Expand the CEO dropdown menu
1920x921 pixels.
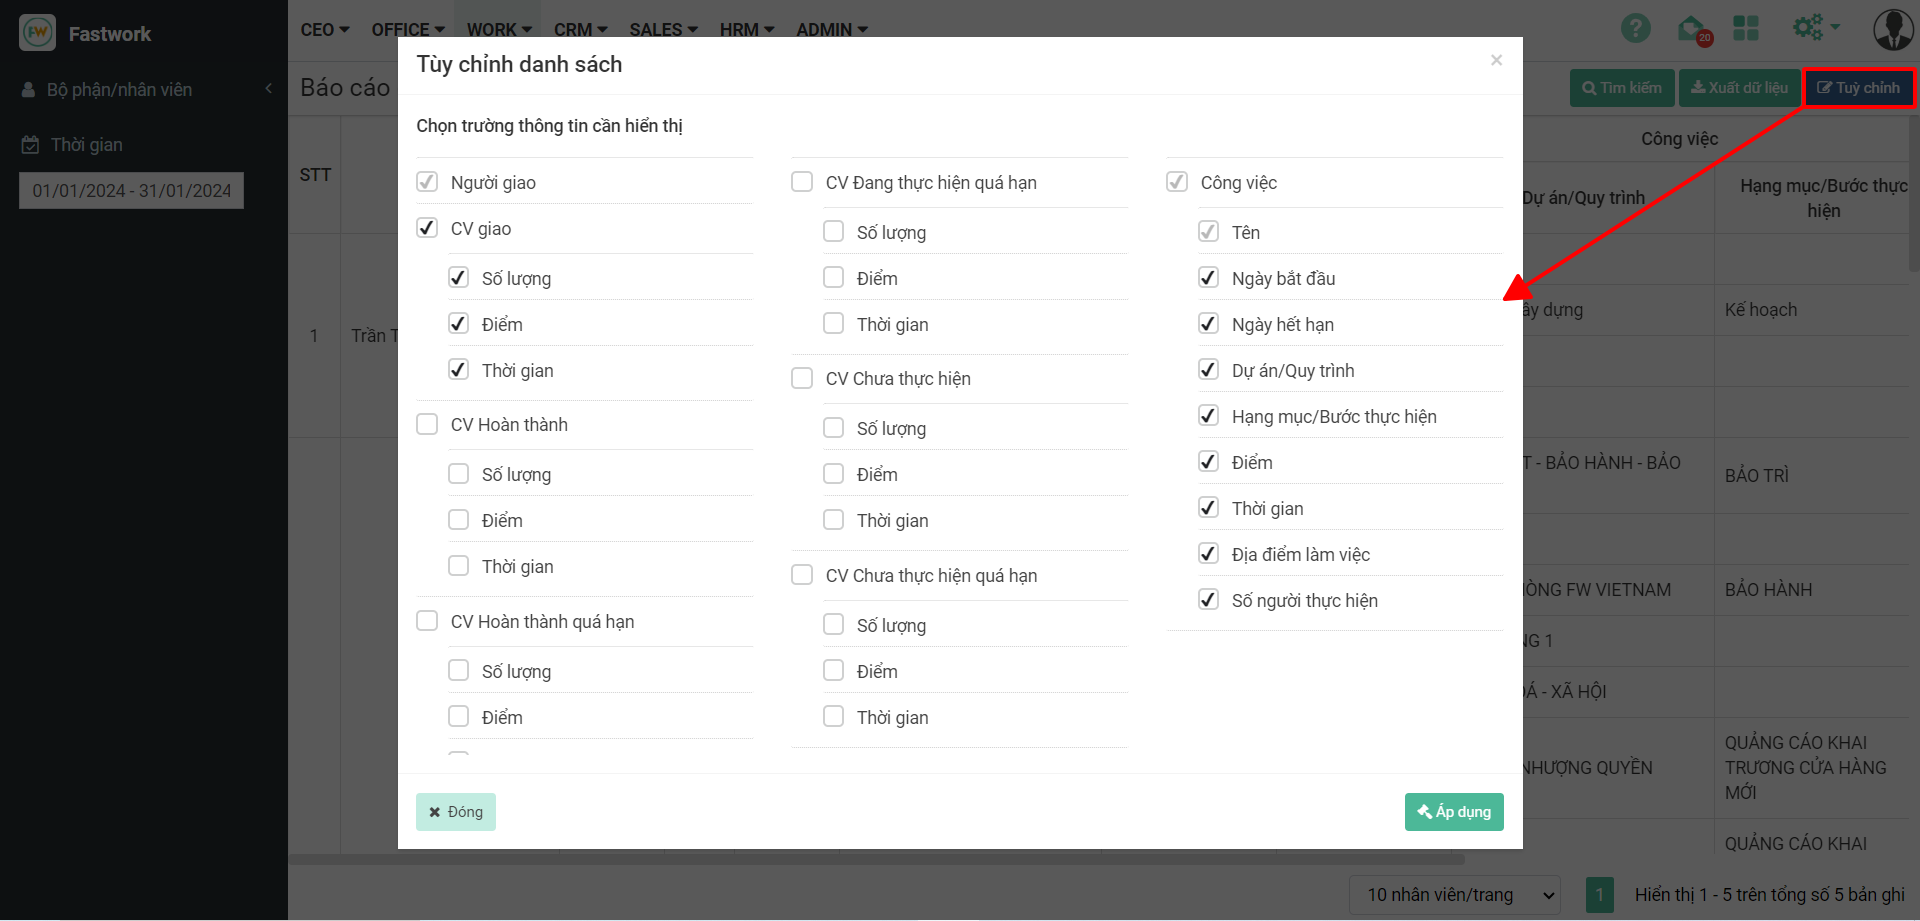click(x=324, y=29)
